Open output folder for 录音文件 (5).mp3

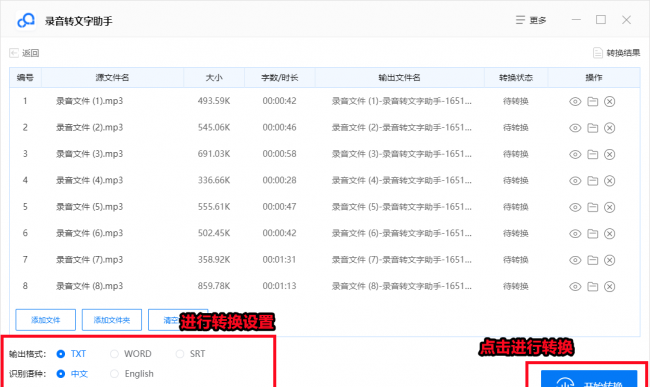[592, 207]
